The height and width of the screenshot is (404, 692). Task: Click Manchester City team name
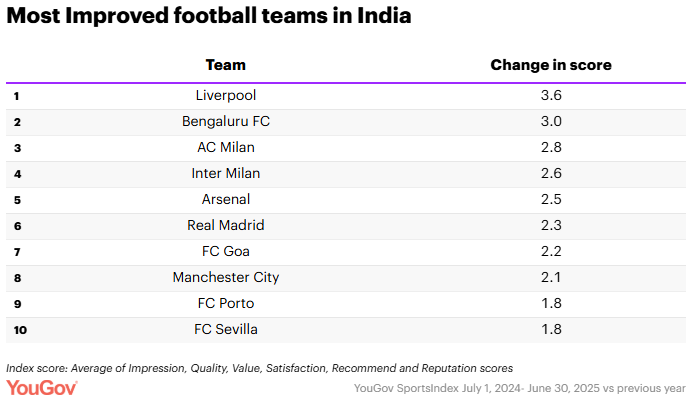(x=226, y=278)
